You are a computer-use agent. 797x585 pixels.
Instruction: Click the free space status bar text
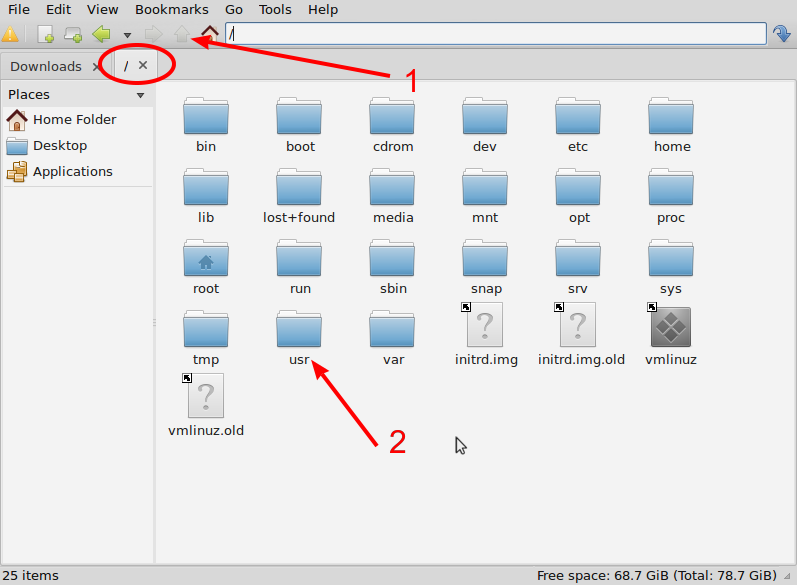[657, 576]
